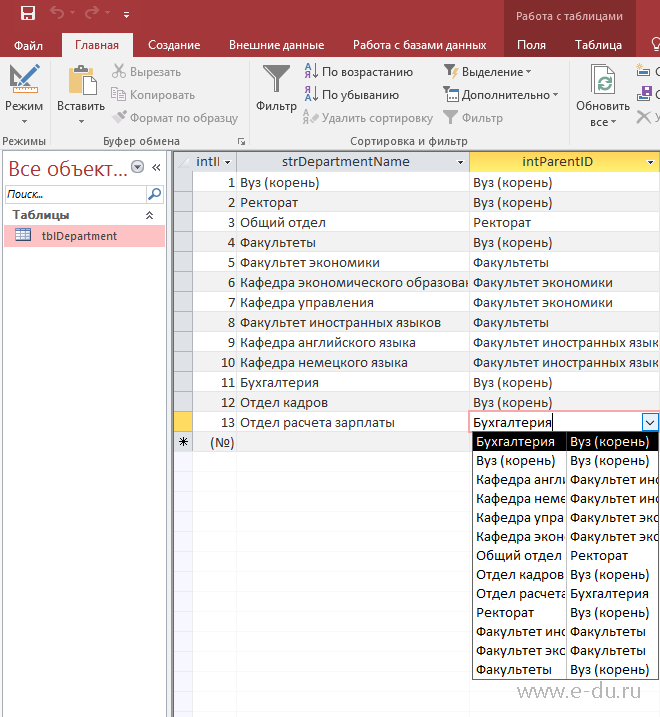Click the new record row selector asterisk
The image size is (660, 717).
[183, 442]
